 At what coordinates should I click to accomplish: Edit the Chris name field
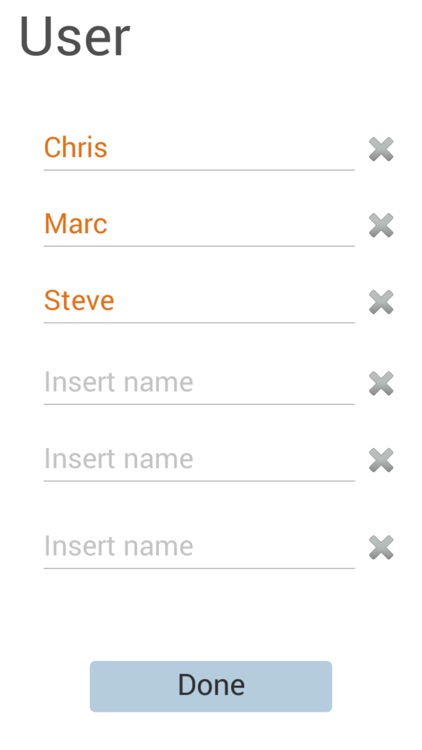click(199, 148)
